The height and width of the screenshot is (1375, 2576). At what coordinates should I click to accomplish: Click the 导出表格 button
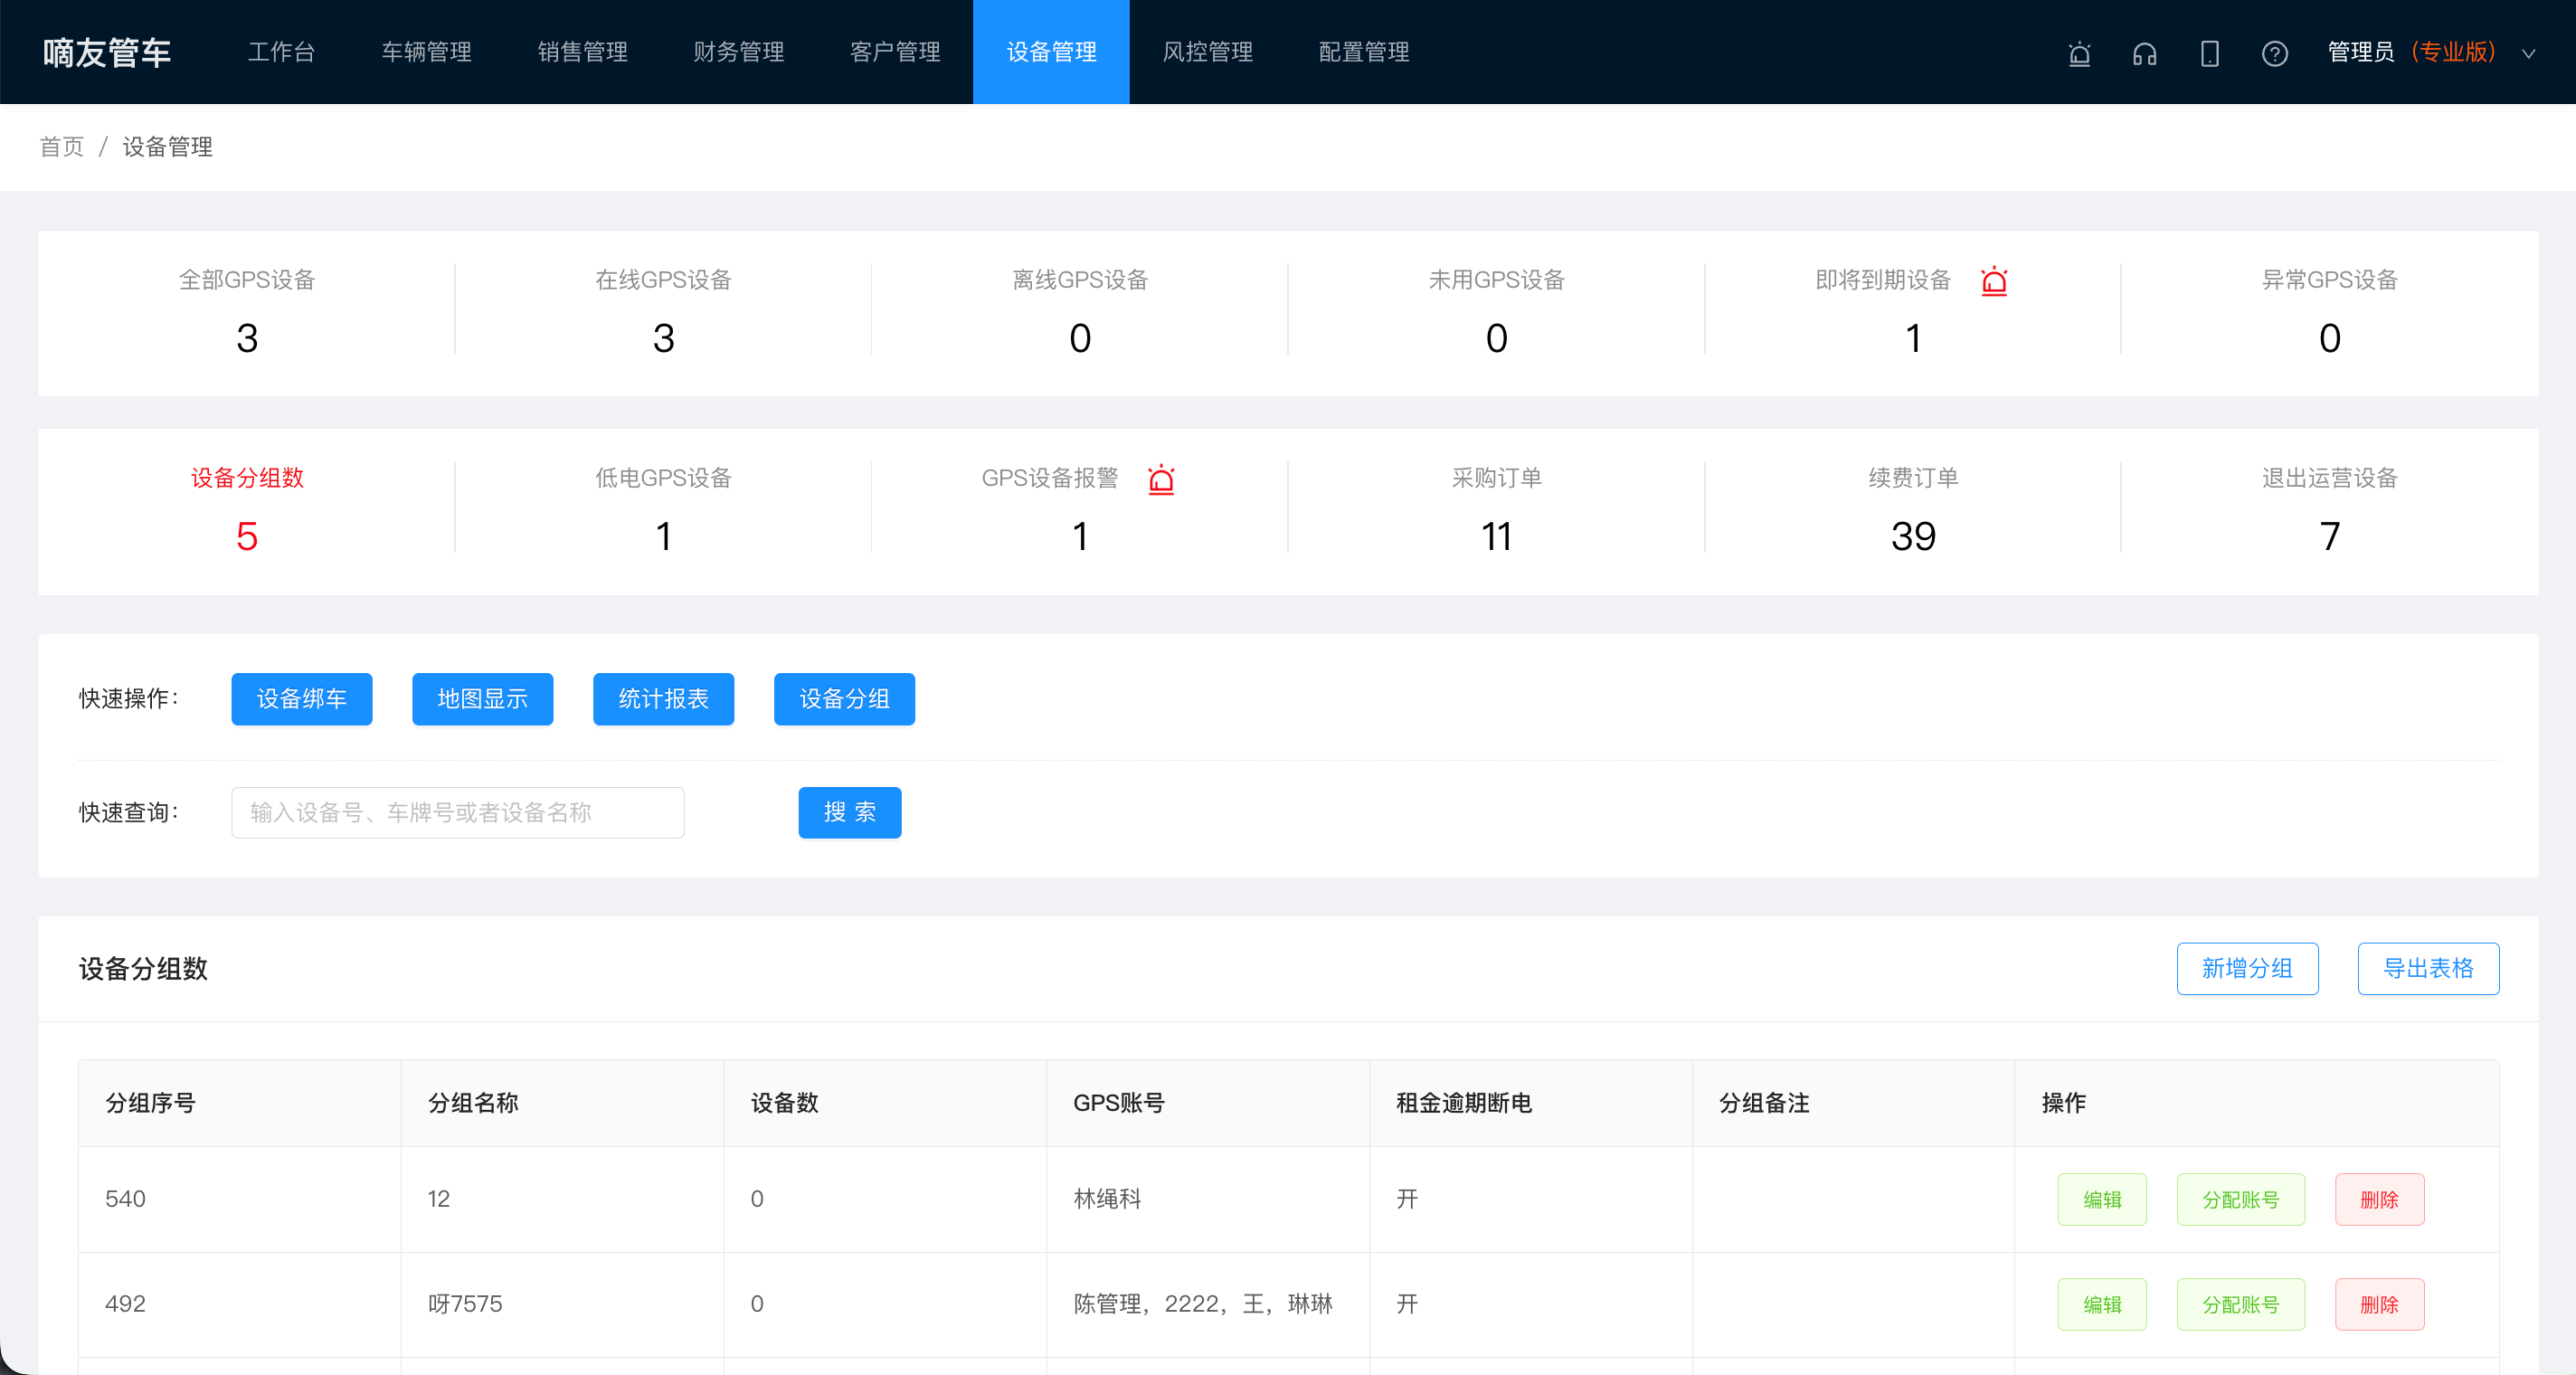[x=2427, y=969]
